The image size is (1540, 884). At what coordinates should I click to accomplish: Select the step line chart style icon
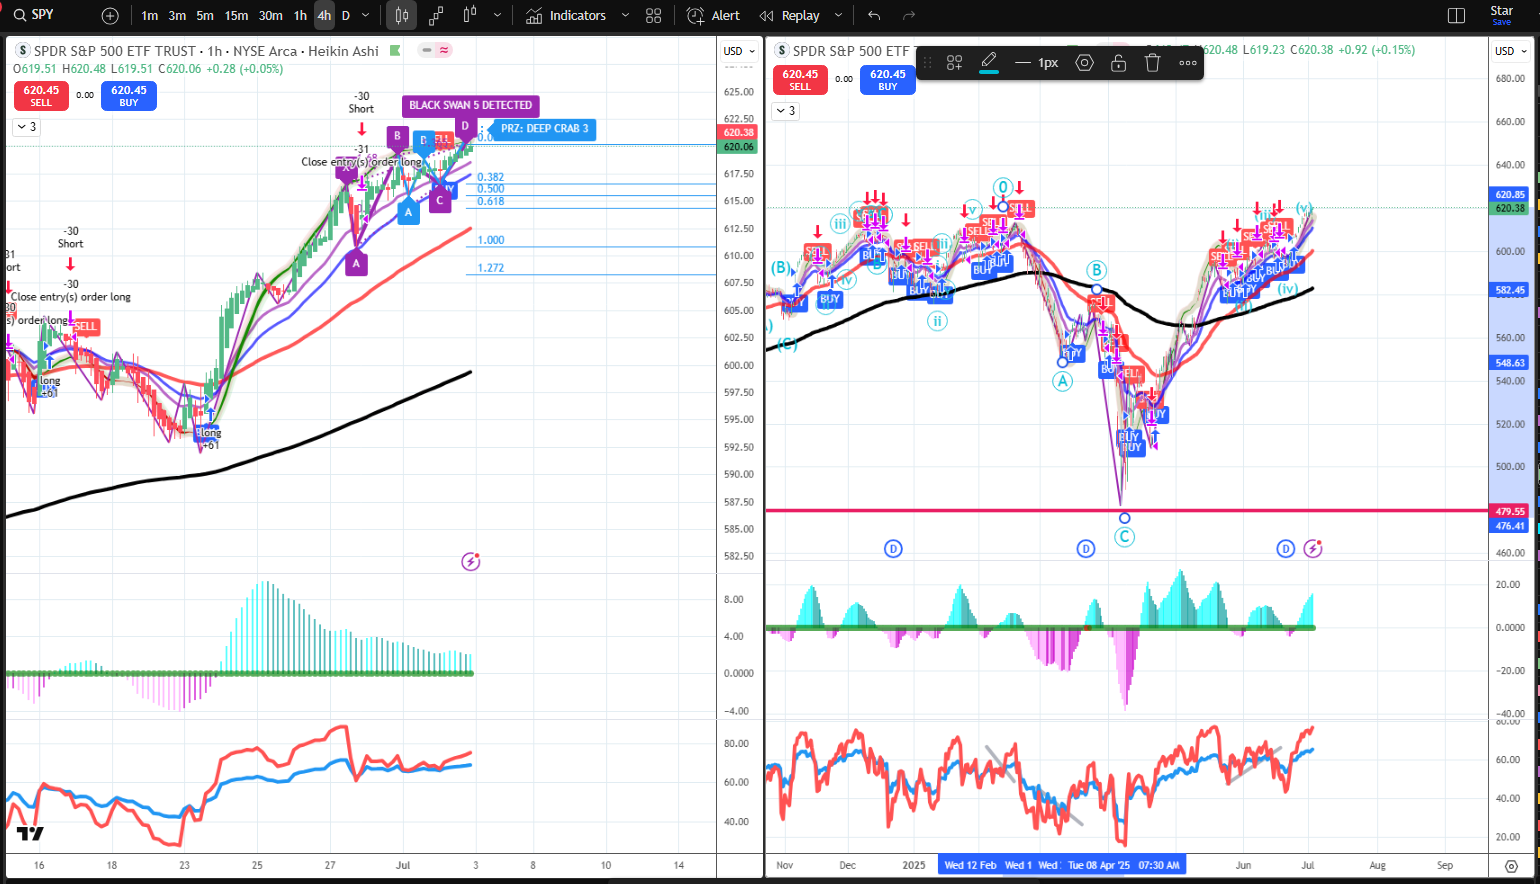(x=436, y=16)
